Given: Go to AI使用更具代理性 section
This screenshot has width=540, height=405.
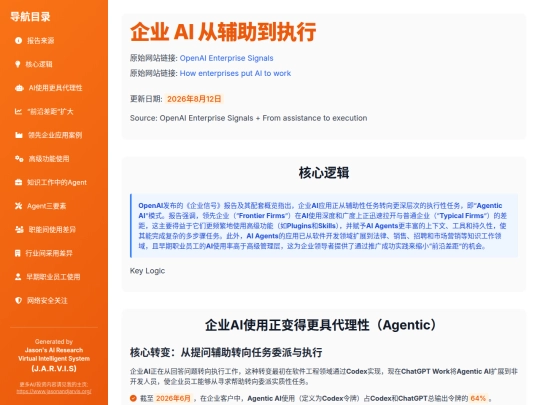Looking at the screenshot, I should pyautogui.click(x=55, y=88).
